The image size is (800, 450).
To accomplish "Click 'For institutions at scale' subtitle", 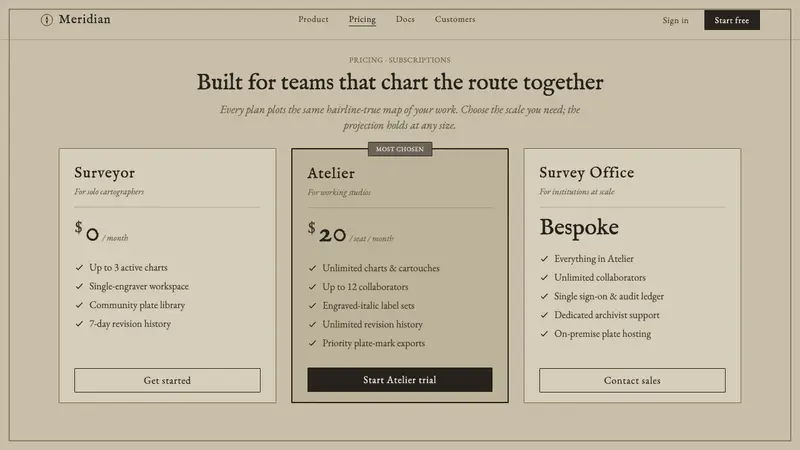I will (577, 192).
